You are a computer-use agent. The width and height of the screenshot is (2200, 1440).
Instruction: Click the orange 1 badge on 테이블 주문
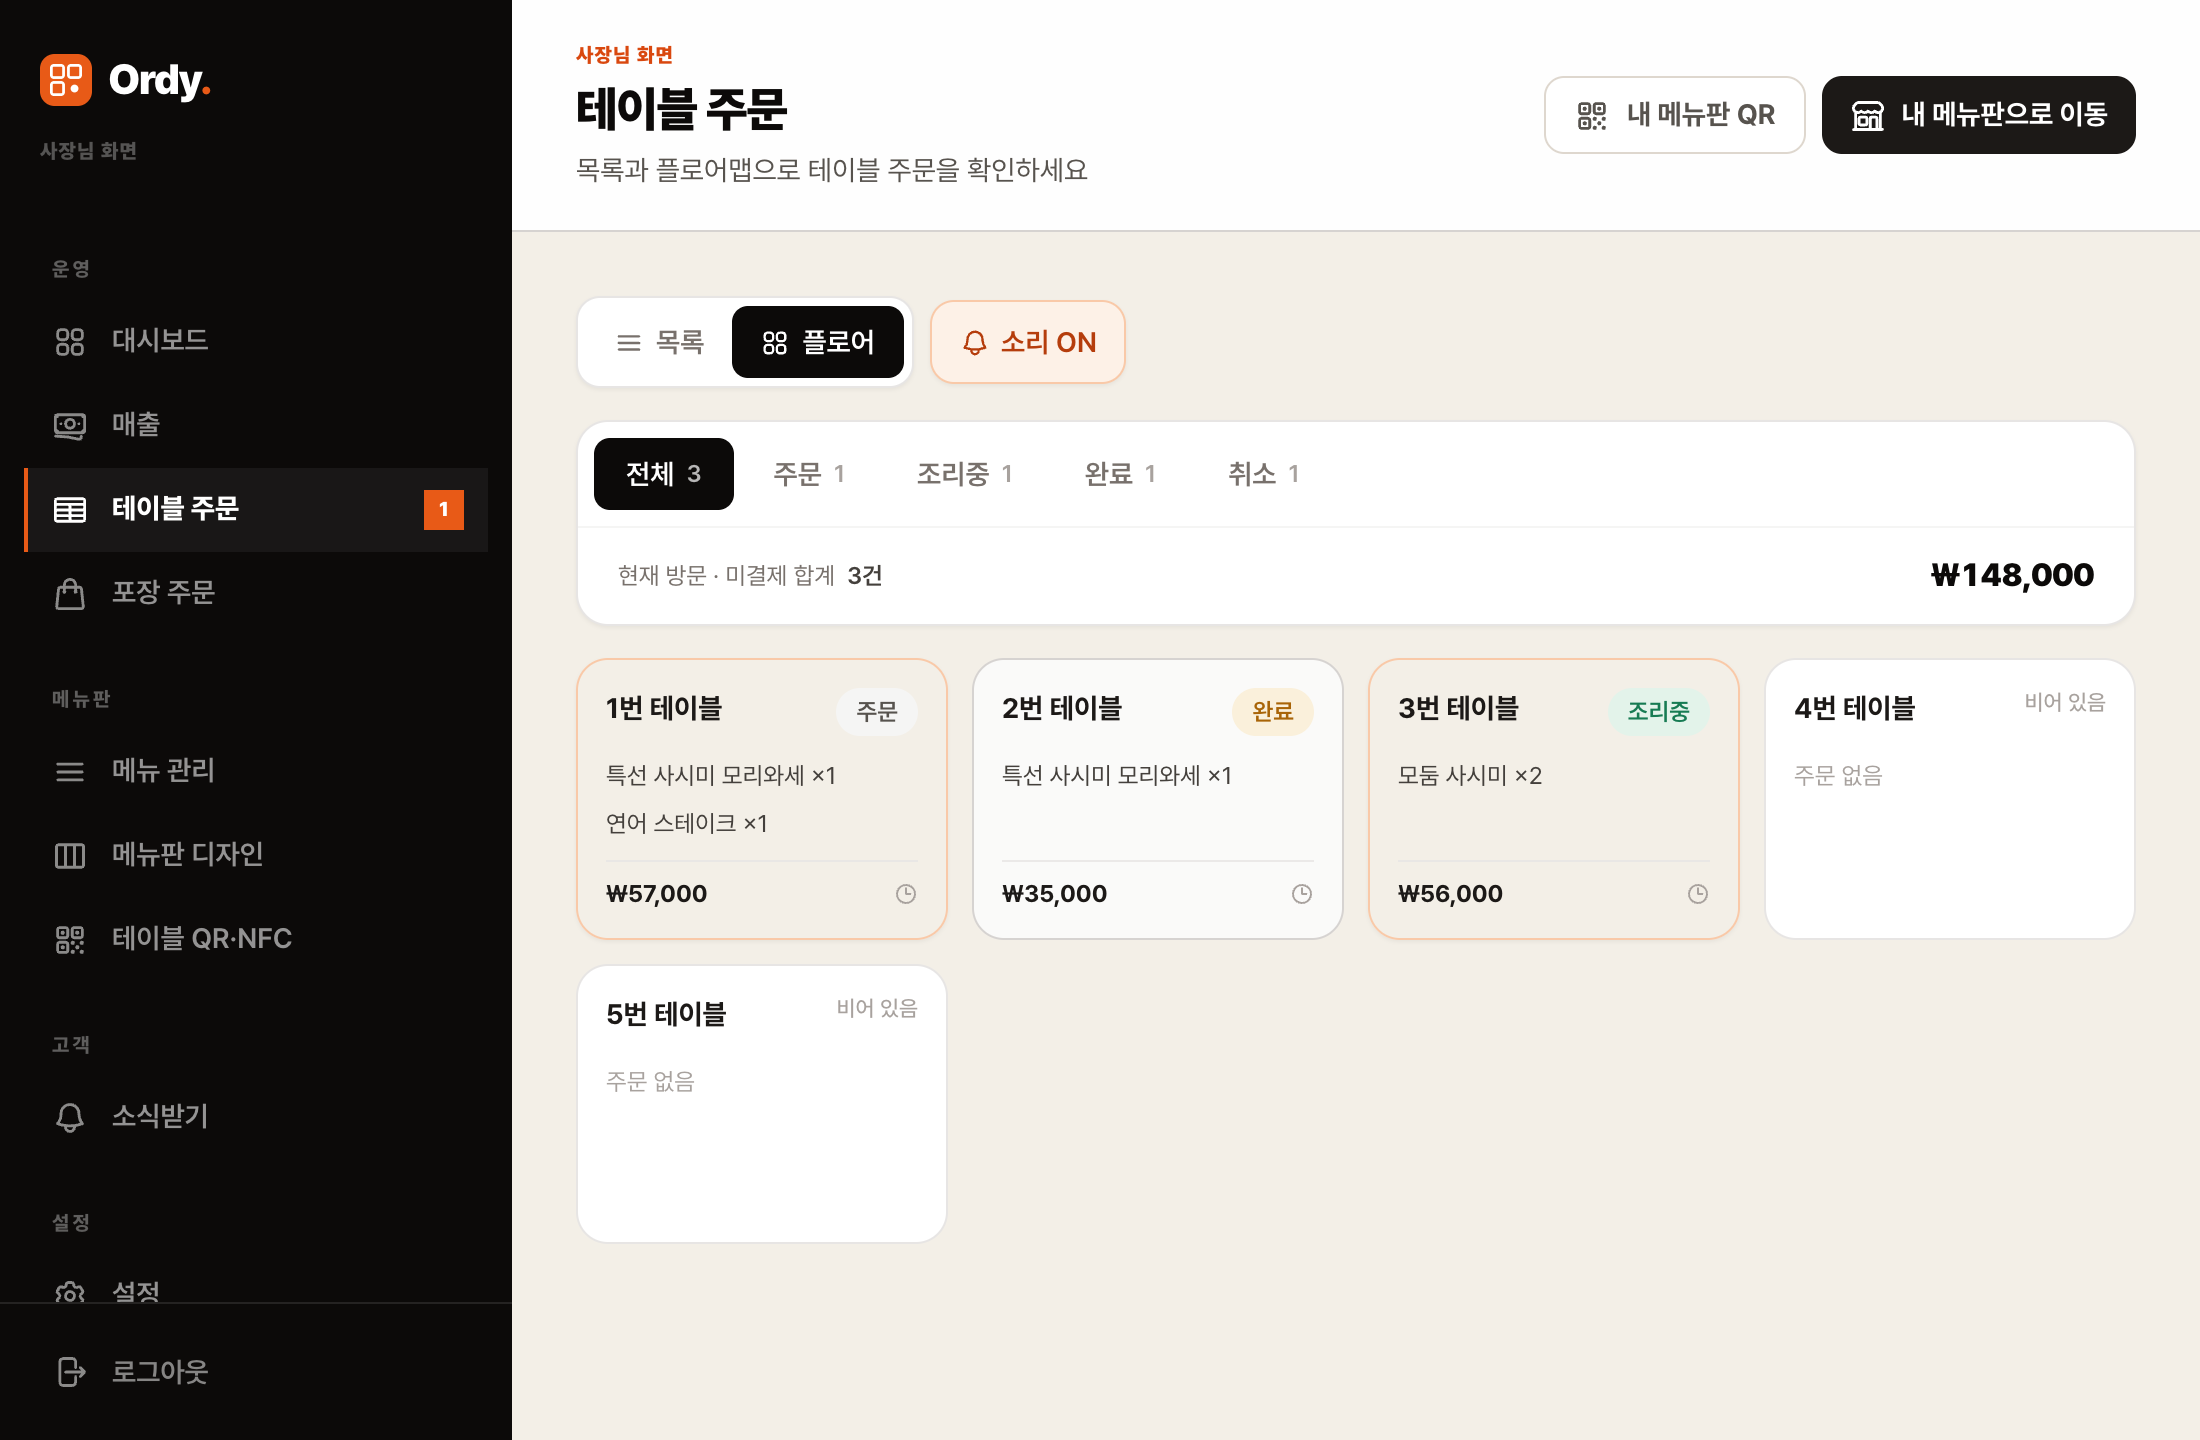coord(444,510)
